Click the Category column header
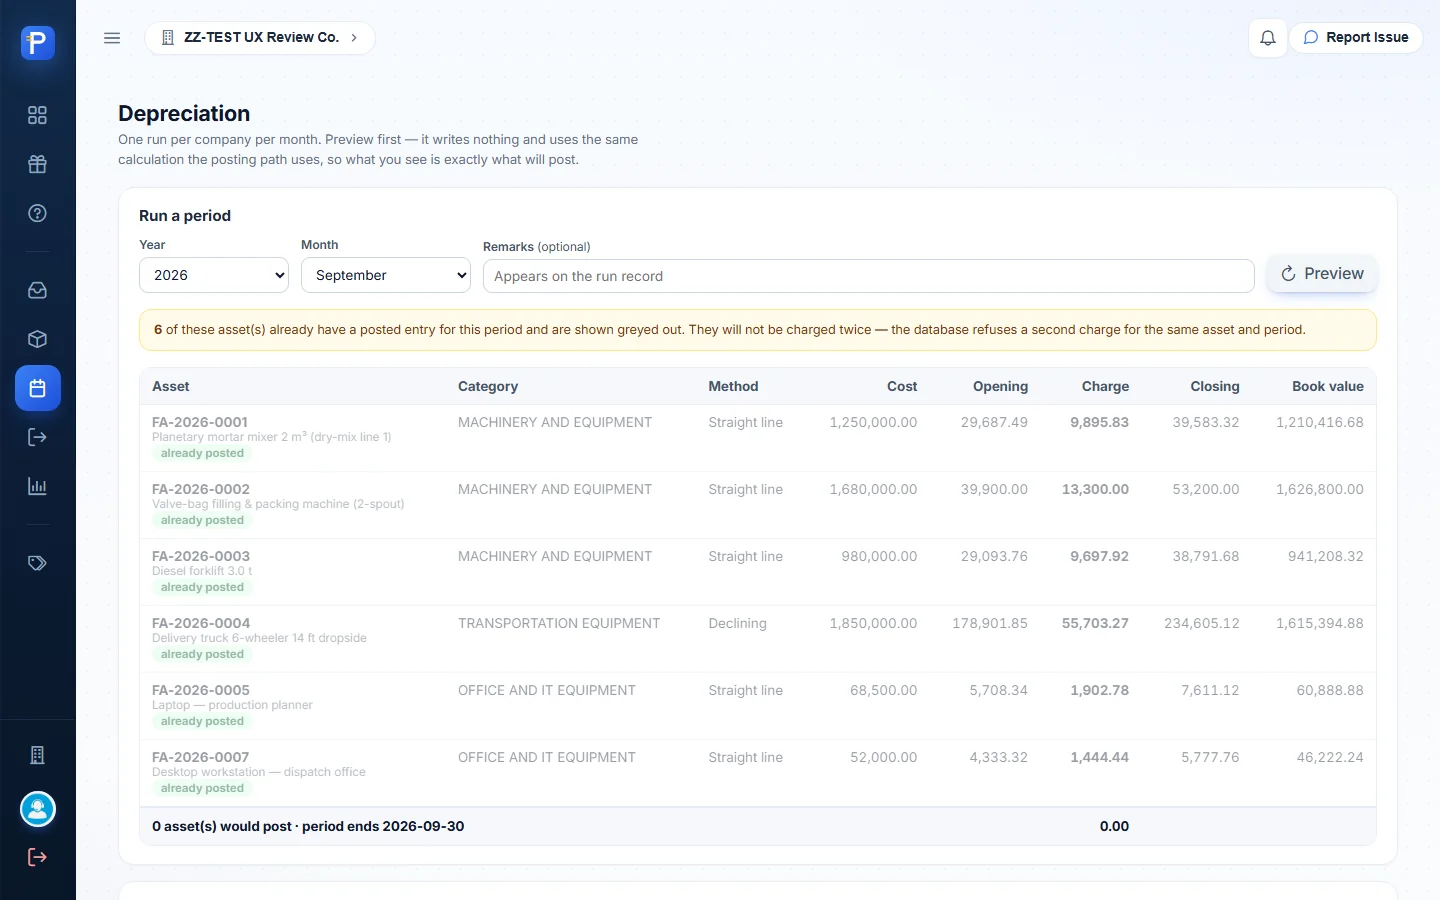Viewport: 1440px width, 900px height. (x=488, y=386)
